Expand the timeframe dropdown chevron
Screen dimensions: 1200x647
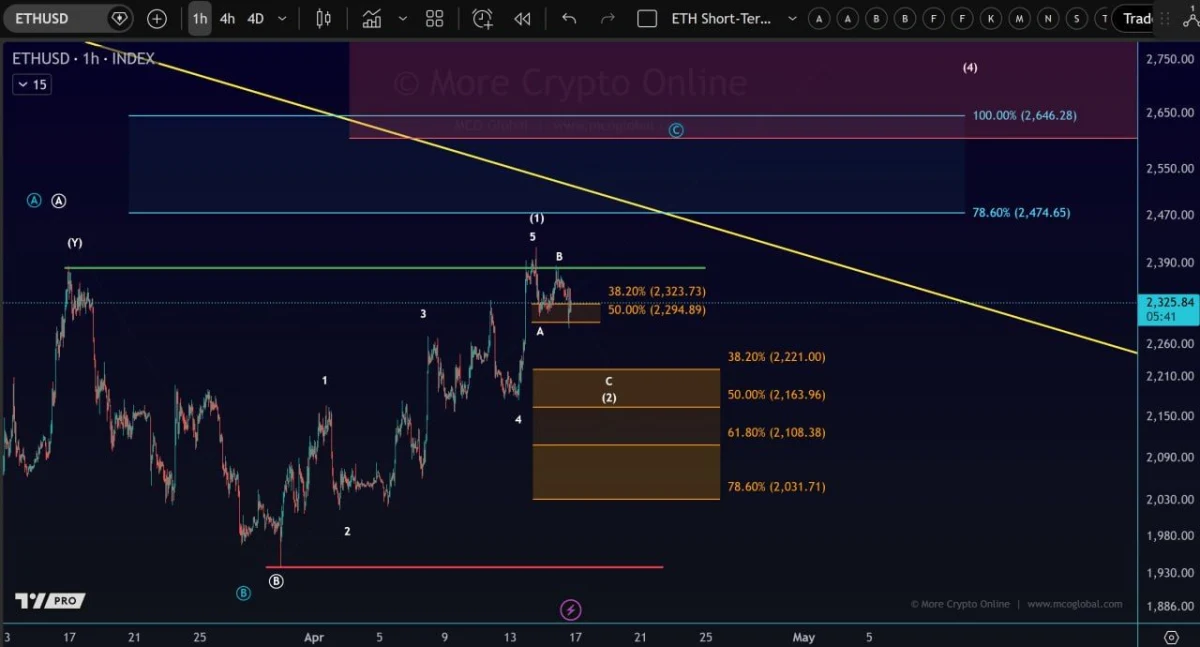tap(281, 18)
